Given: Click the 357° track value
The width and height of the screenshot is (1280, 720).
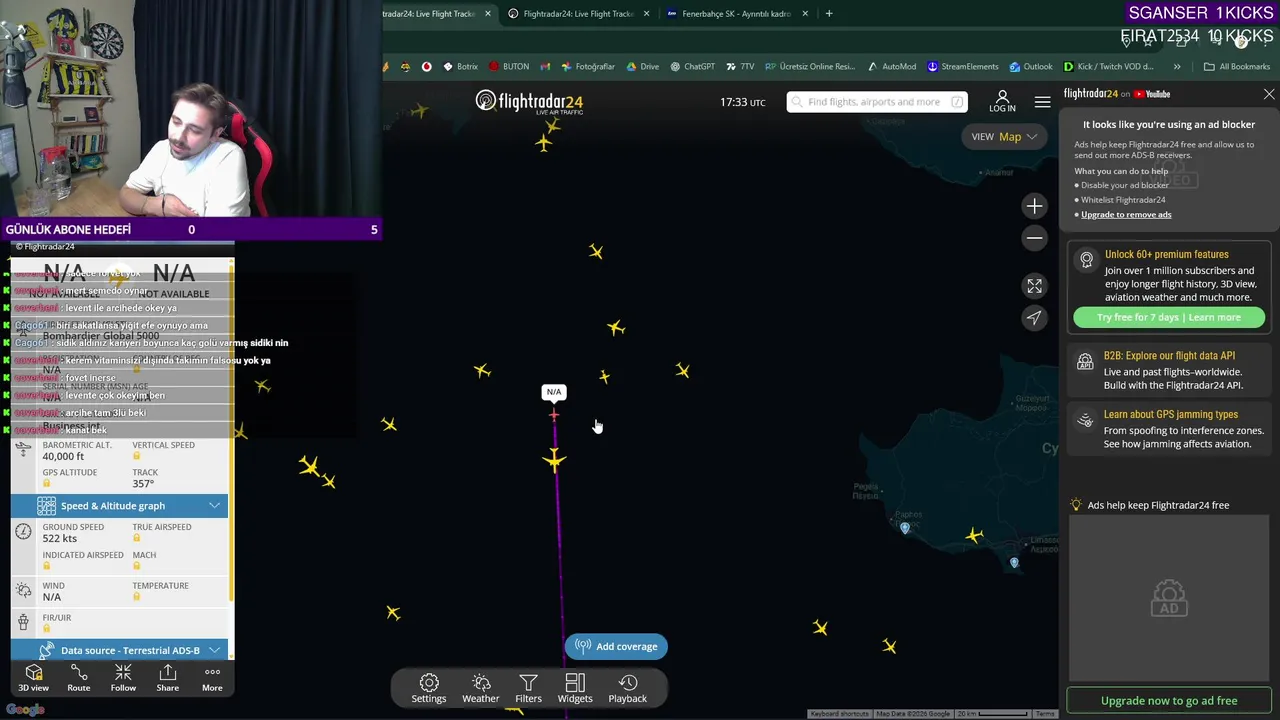Looking at the screenshot, I should (x=143, y=484).
